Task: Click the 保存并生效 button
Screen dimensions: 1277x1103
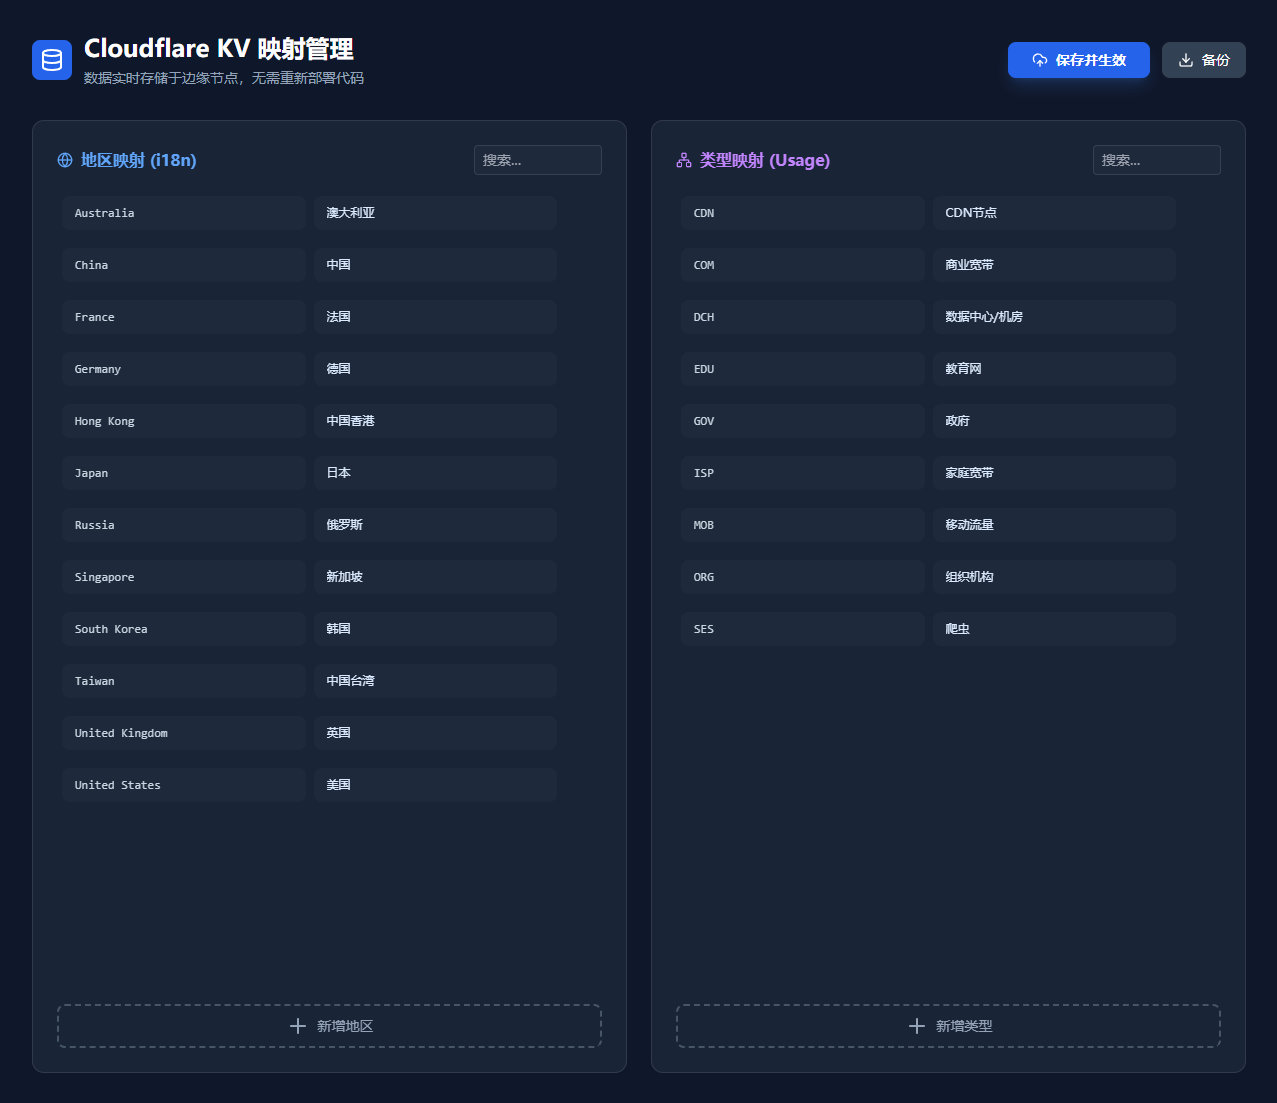Action: 1079,60
